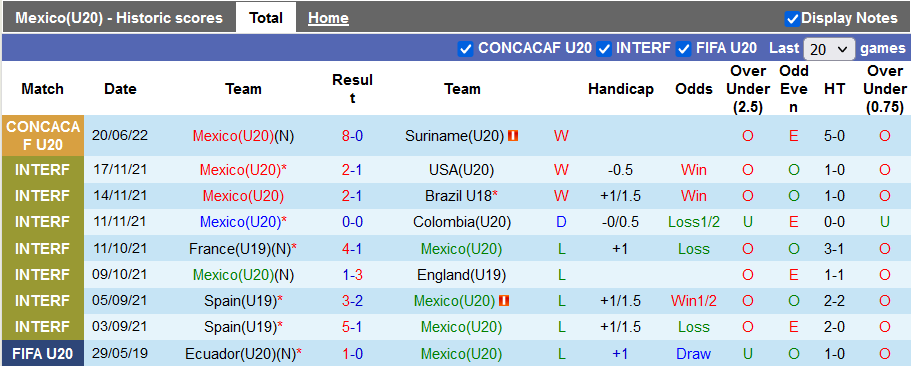Toggle the Display Notes checkbox
Viewport: 911px width, 366px height.
tap(792, 19)
